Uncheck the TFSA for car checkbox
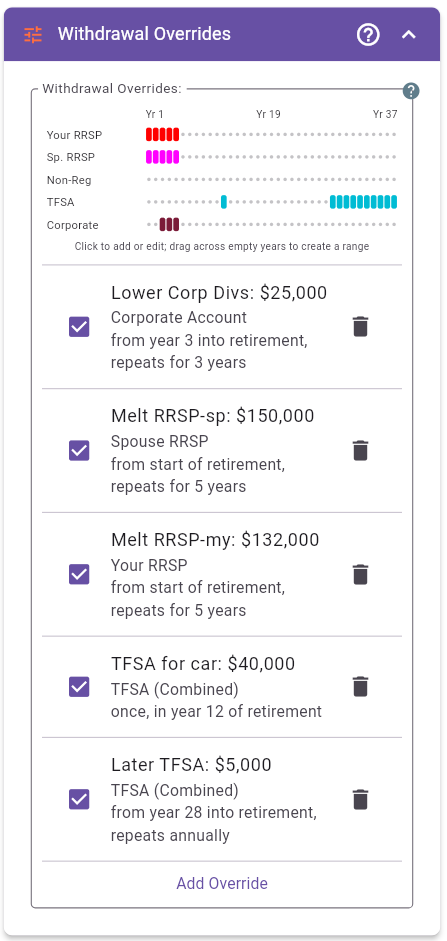Viewport: 447px width, 941px height. [x=79, y=687]
